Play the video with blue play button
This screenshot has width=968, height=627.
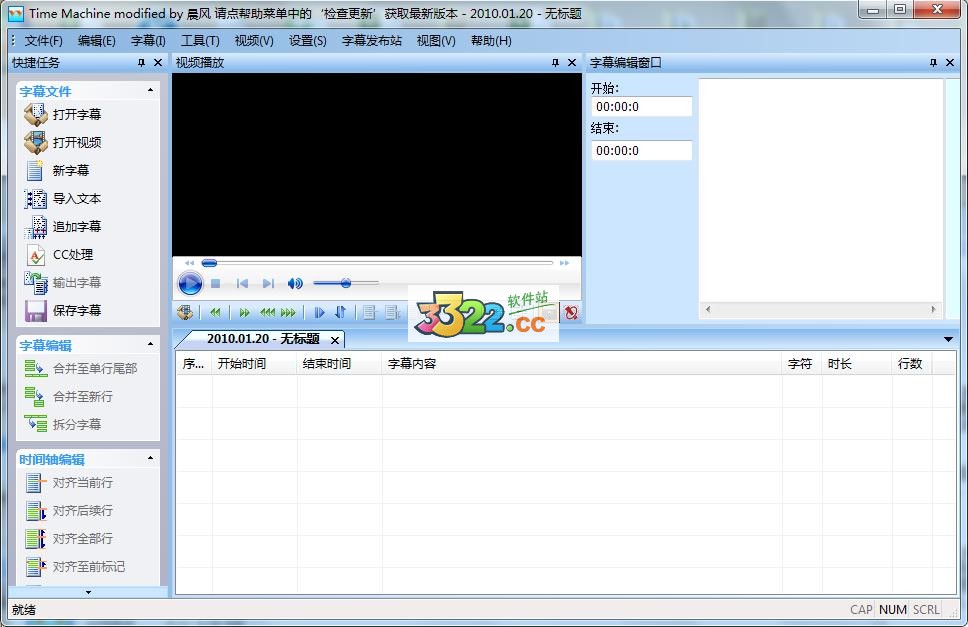pos(190,284)
